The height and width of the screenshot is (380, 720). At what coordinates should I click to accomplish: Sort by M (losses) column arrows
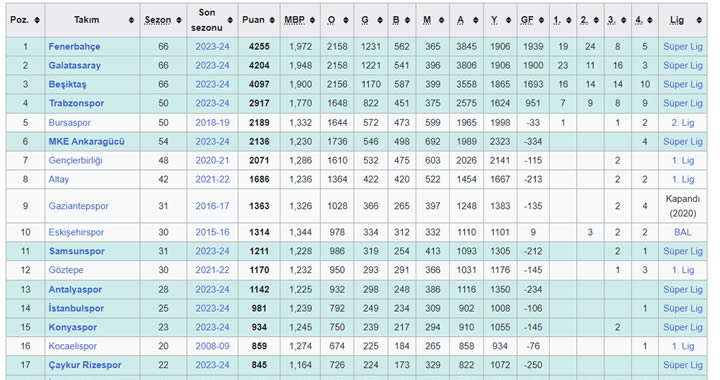click(441, 20)
